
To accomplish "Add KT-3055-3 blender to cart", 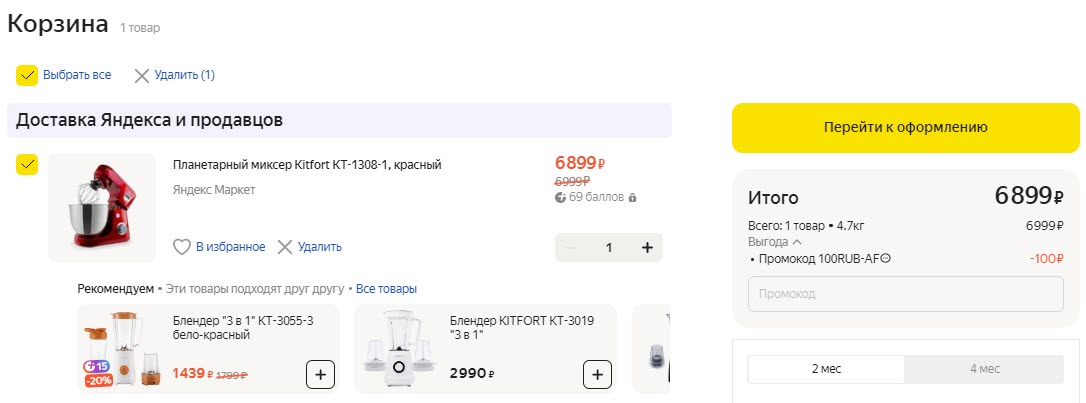I will pos(320,375).
